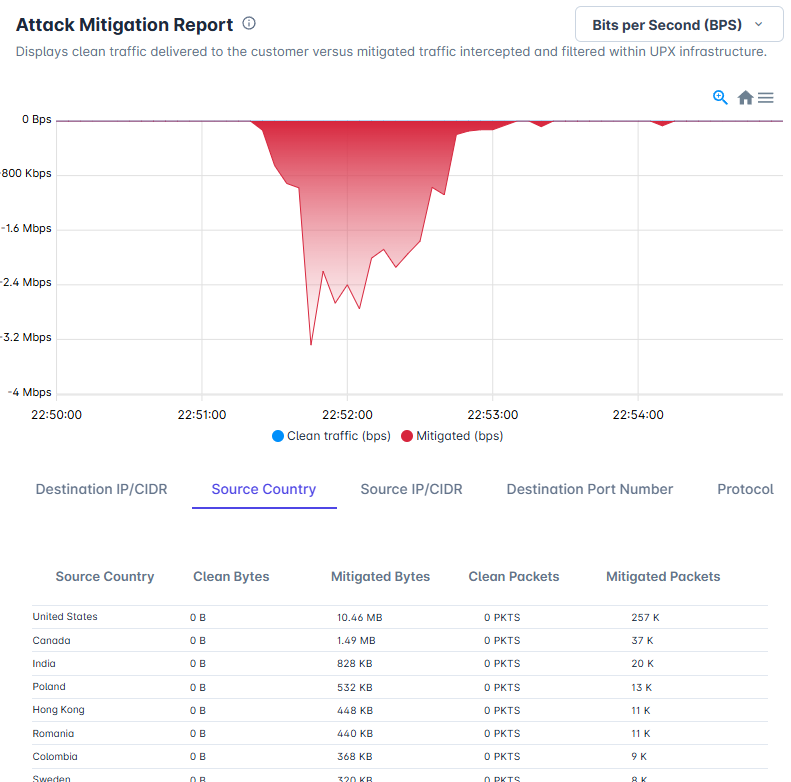Click the Mitigated Packets column header
Screen dimensions: 791x782
pos(663,576)
